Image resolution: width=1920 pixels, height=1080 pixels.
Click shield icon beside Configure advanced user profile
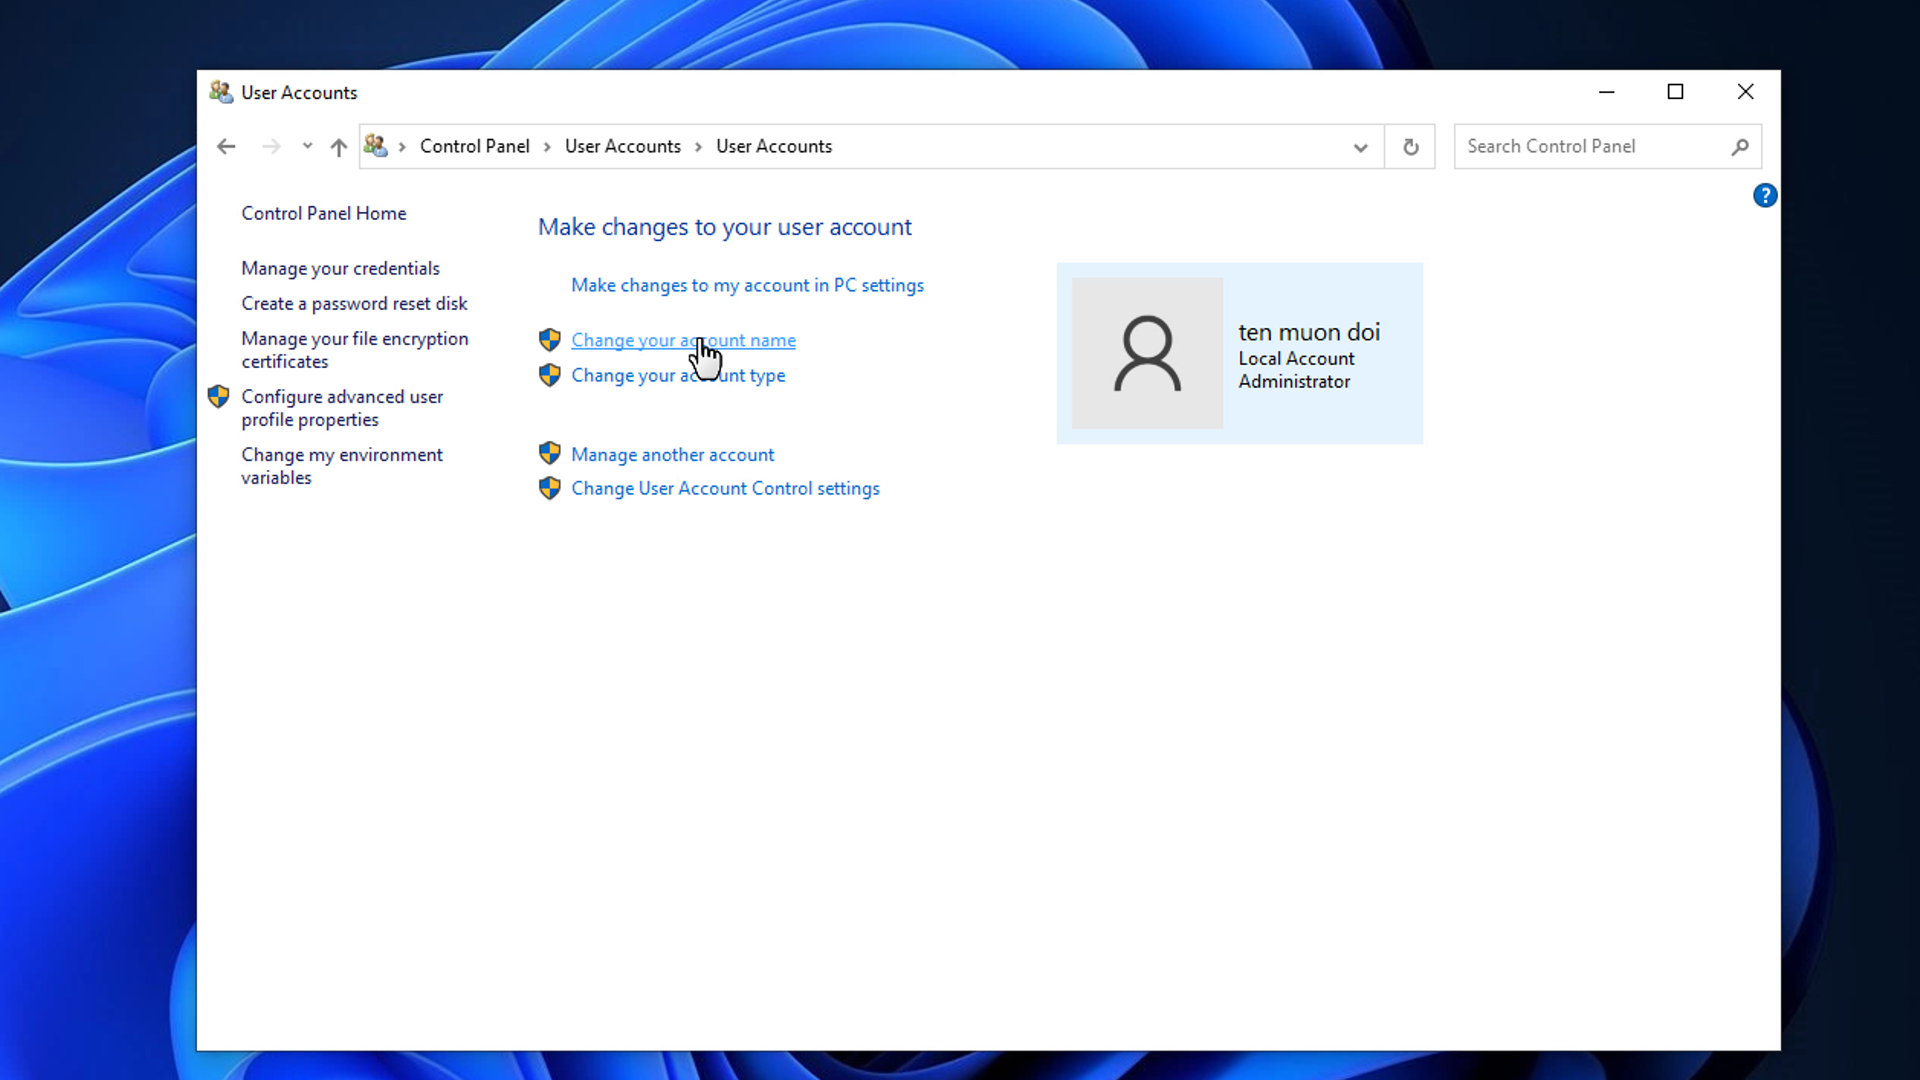coord(218,397)
